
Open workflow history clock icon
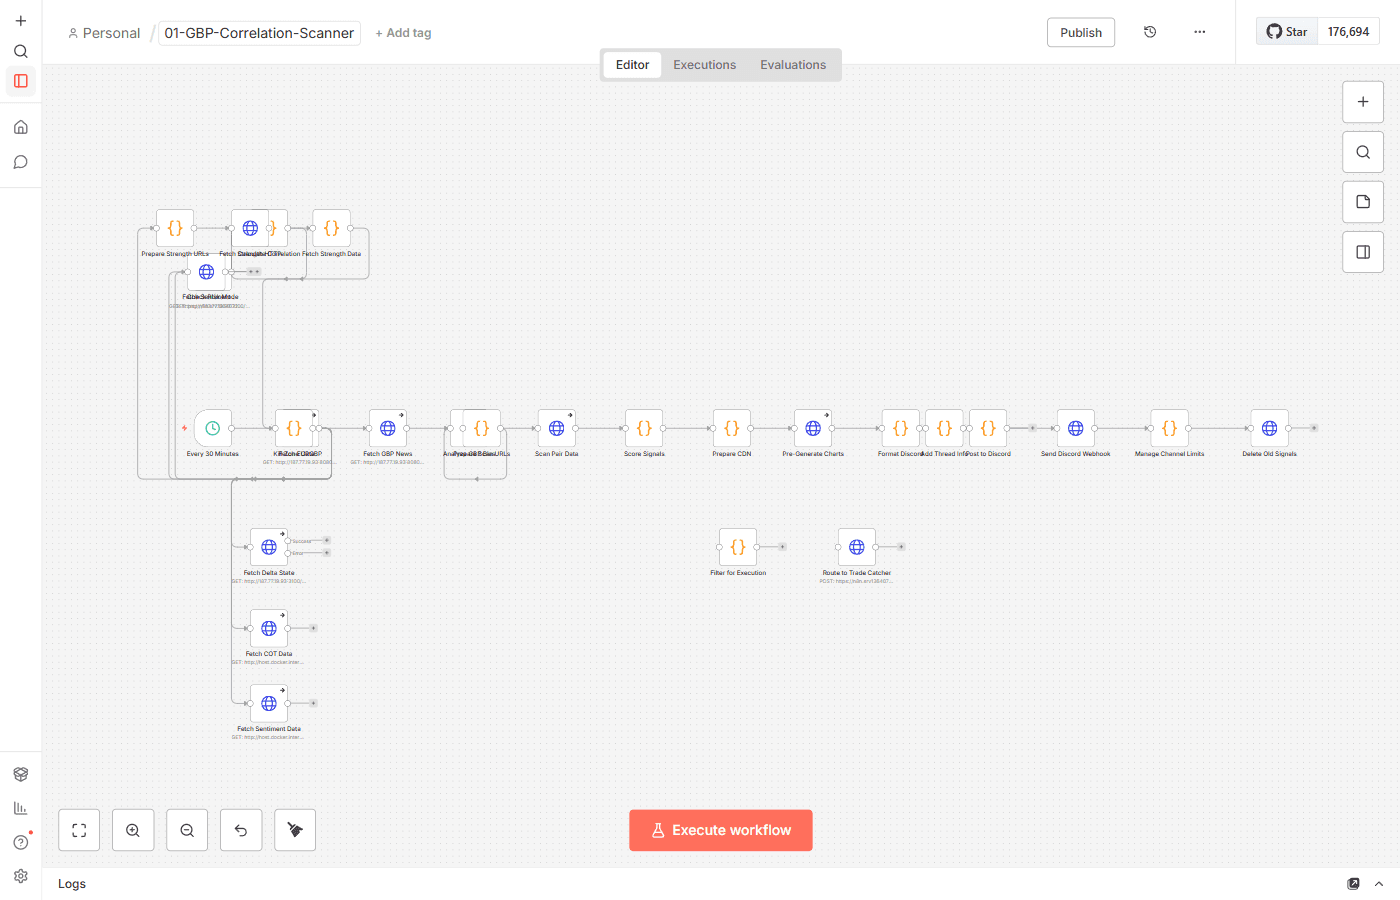click(x=1150, y=32)
